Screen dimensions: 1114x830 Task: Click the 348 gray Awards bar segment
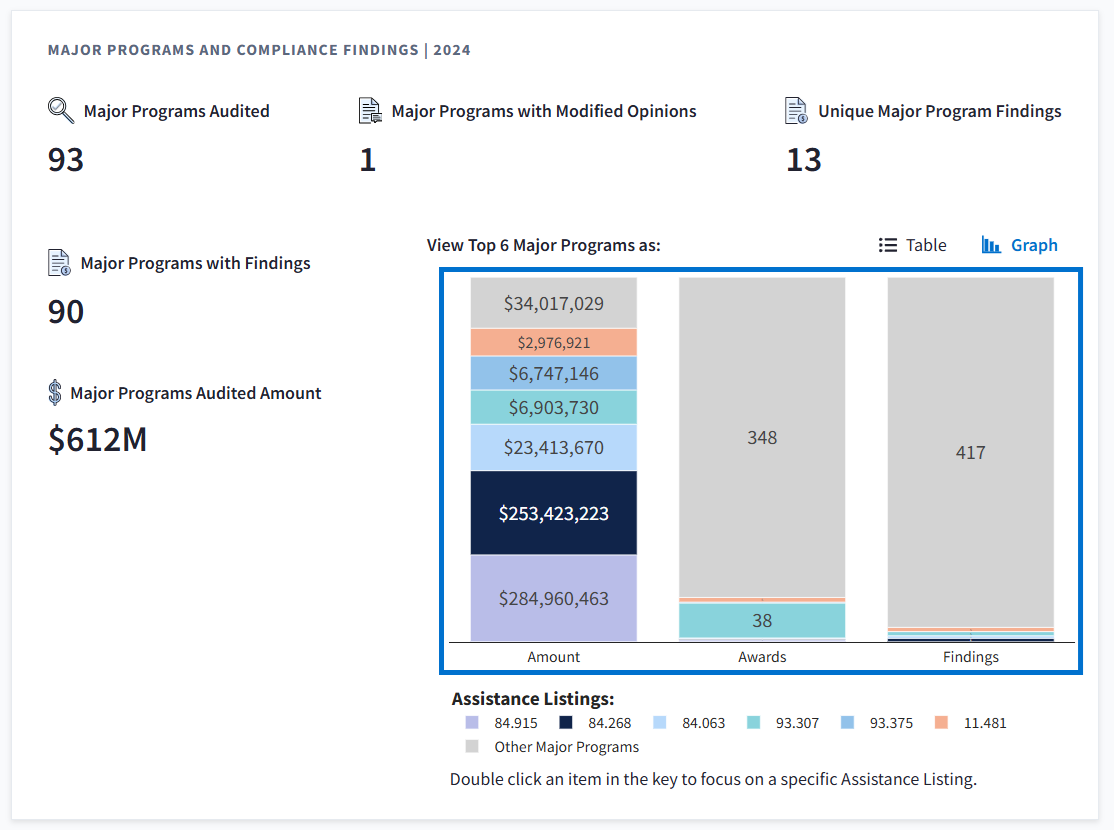[762, 437]
